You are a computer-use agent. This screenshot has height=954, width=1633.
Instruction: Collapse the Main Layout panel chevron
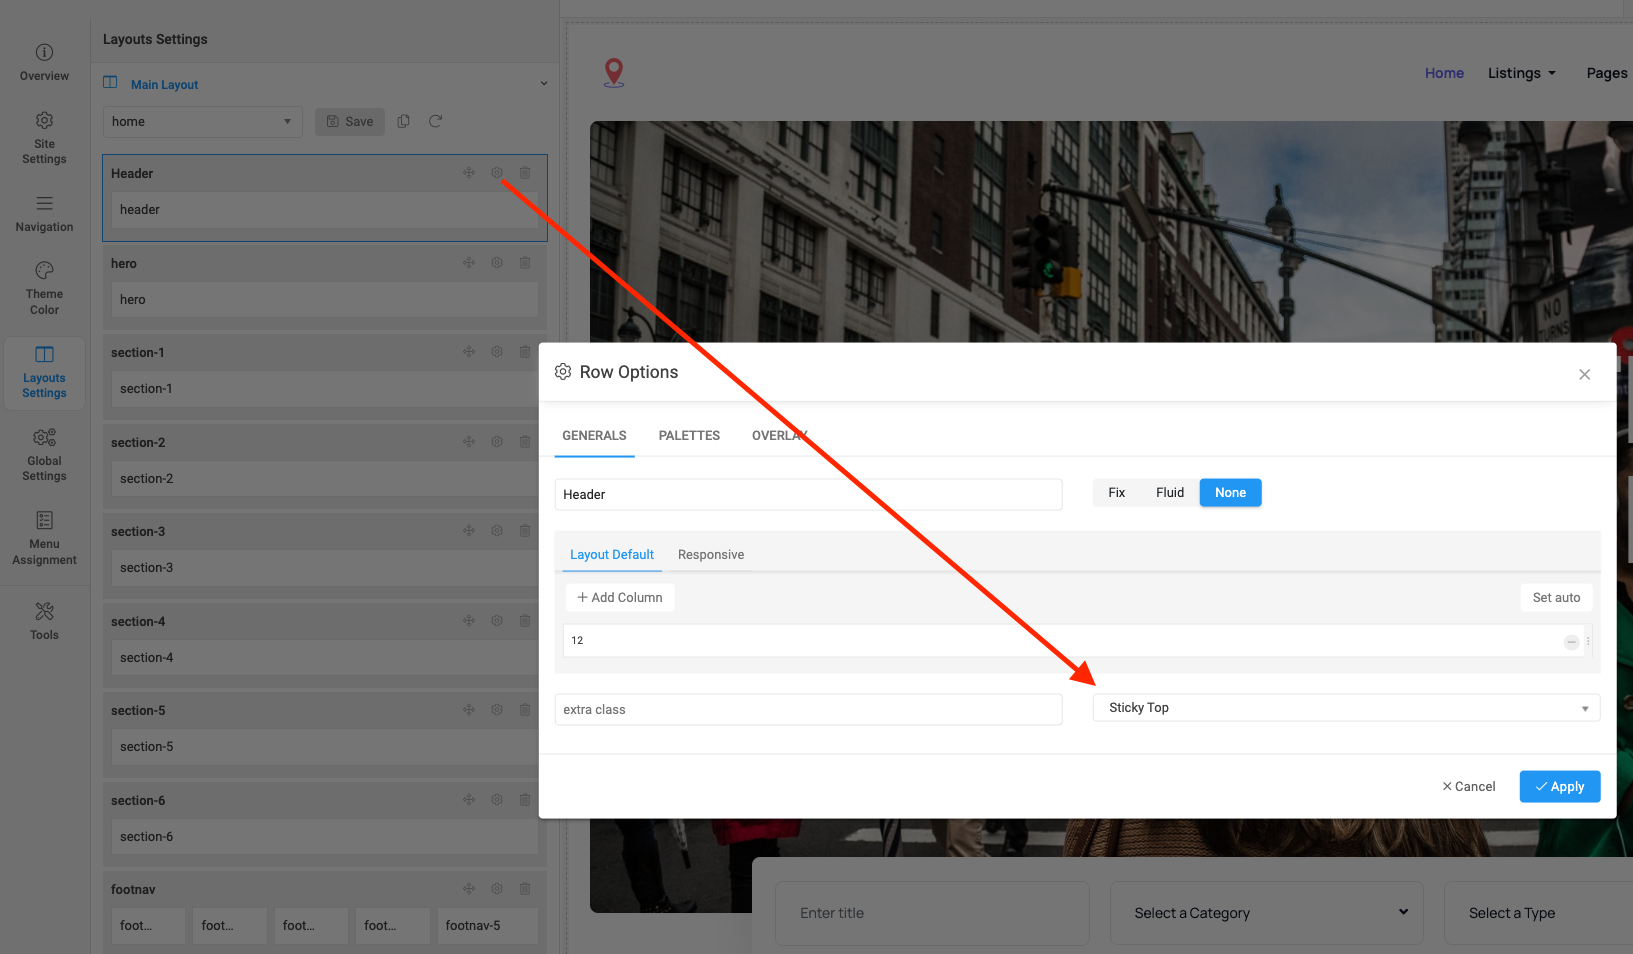(x=544, y=84)
